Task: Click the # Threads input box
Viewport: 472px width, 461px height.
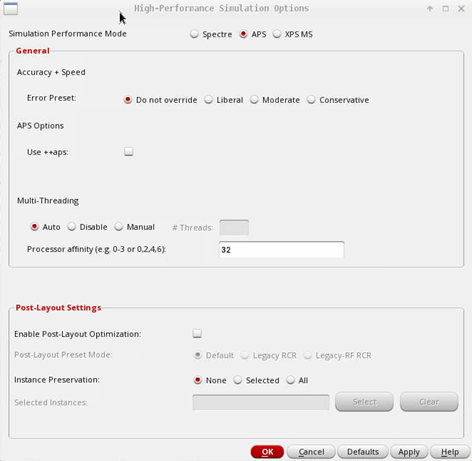Action: coord(234,227)
